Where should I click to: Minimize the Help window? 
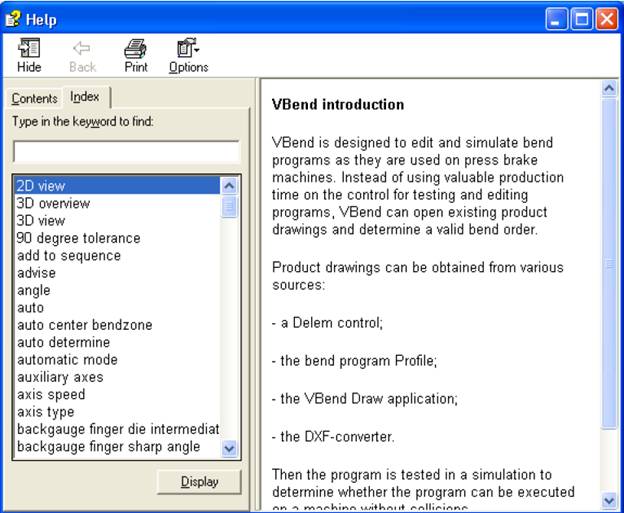click(x=557, y=19)
